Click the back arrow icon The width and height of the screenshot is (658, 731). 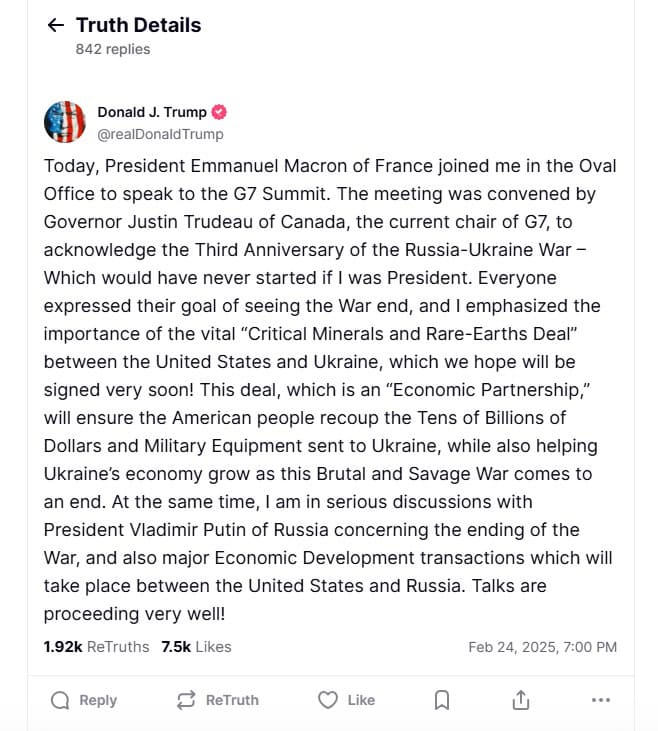pyautogui.click(x=56, y=26)
